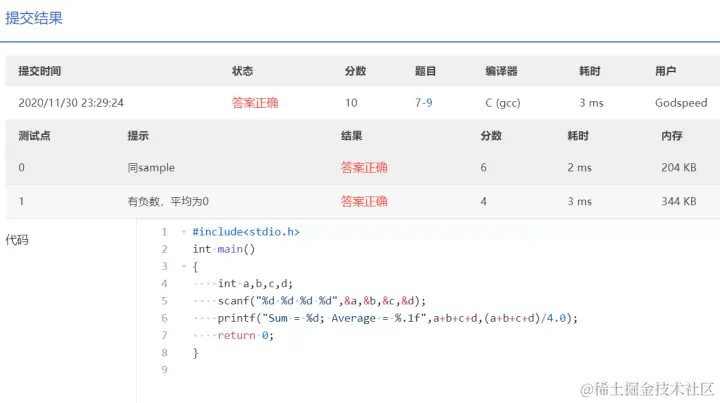720x403 pixels.
Task: Click the 有负数，平均为0 hint cell
Action: (x=168, y=202)
